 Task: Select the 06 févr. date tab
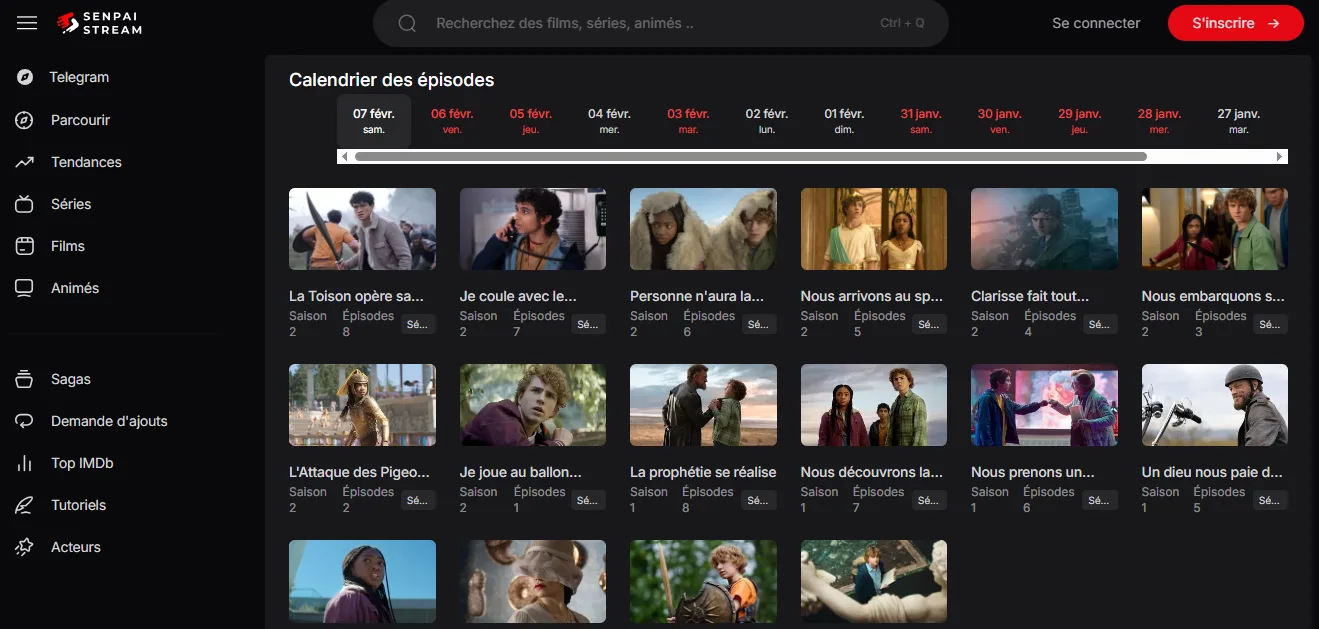(x=452, y=121)
